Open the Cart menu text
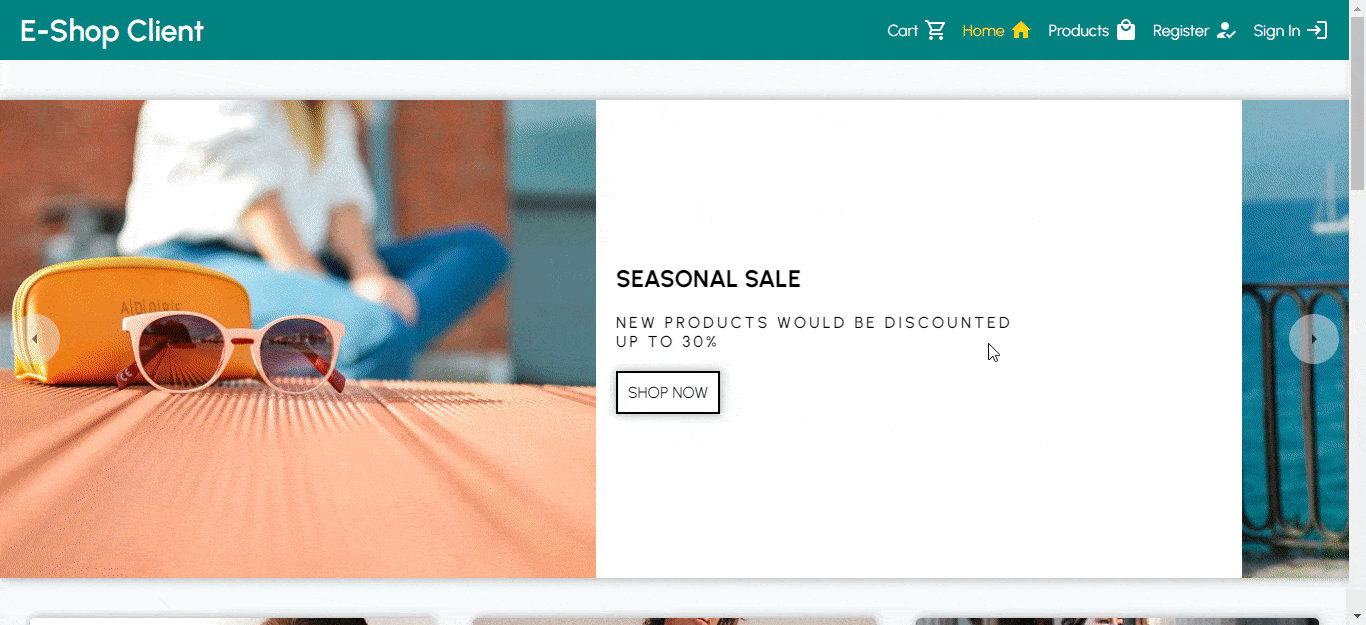The width and height of the screenshot is (1366, 625). 902,30
